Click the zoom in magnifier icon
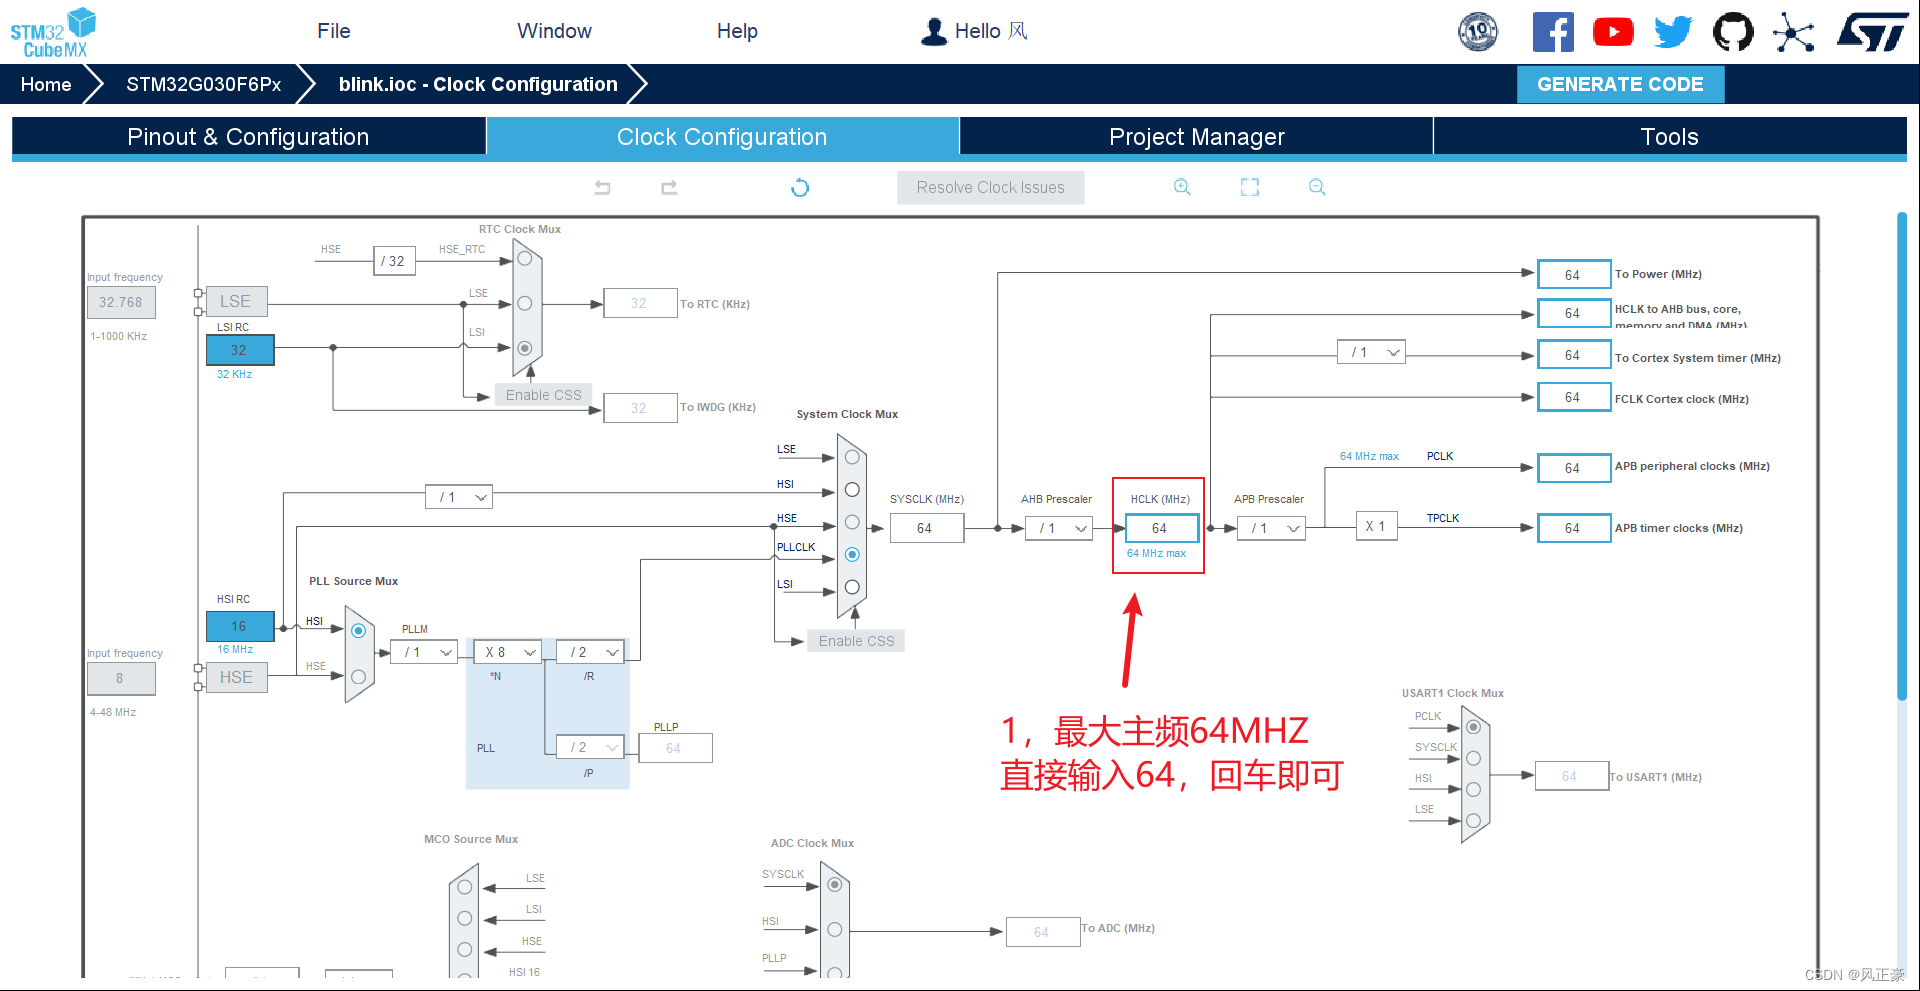Screen dimensions: 1920x991 [x=1182, y=187]
